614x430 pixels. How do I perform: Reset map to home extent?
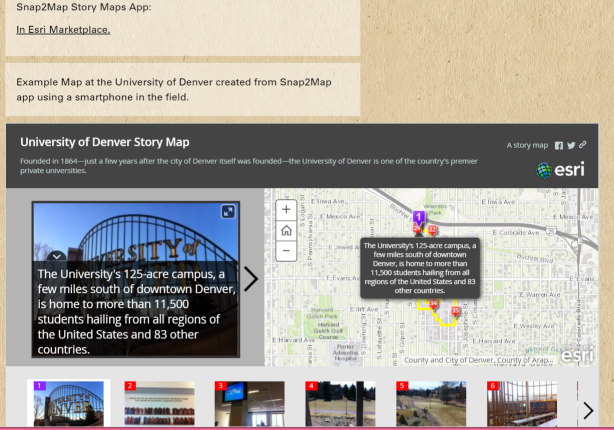tap(286, 230)
